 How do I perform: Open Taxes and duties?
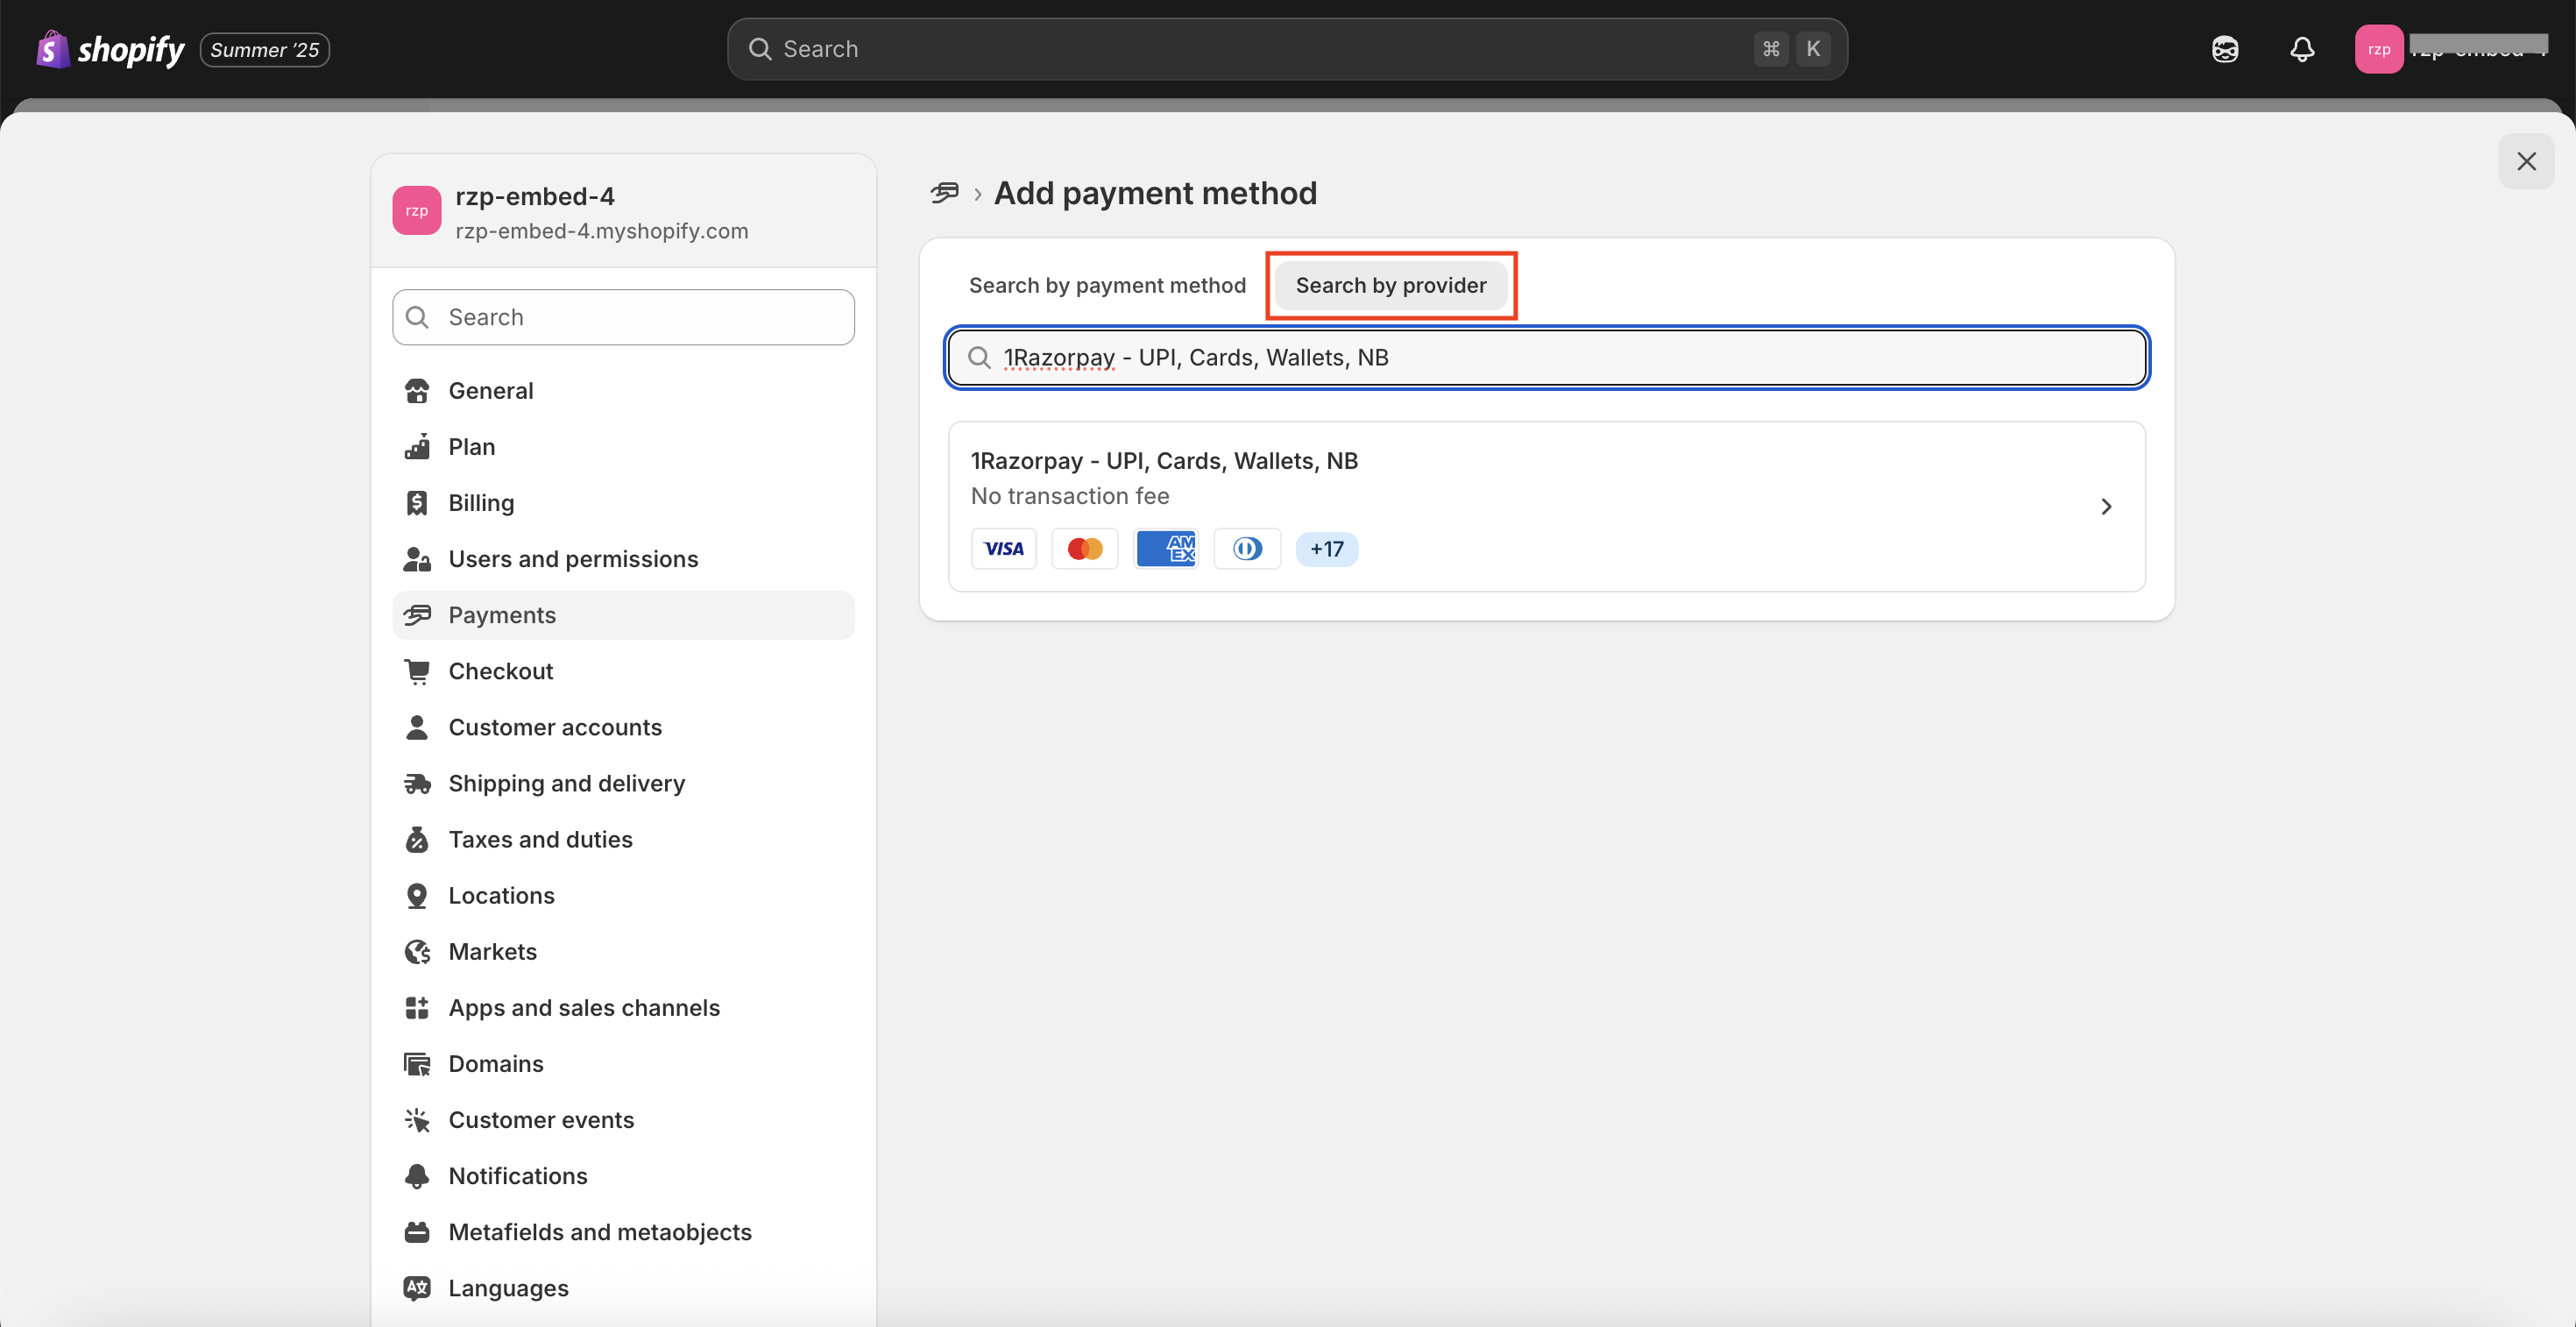click(x=623, y=839)
